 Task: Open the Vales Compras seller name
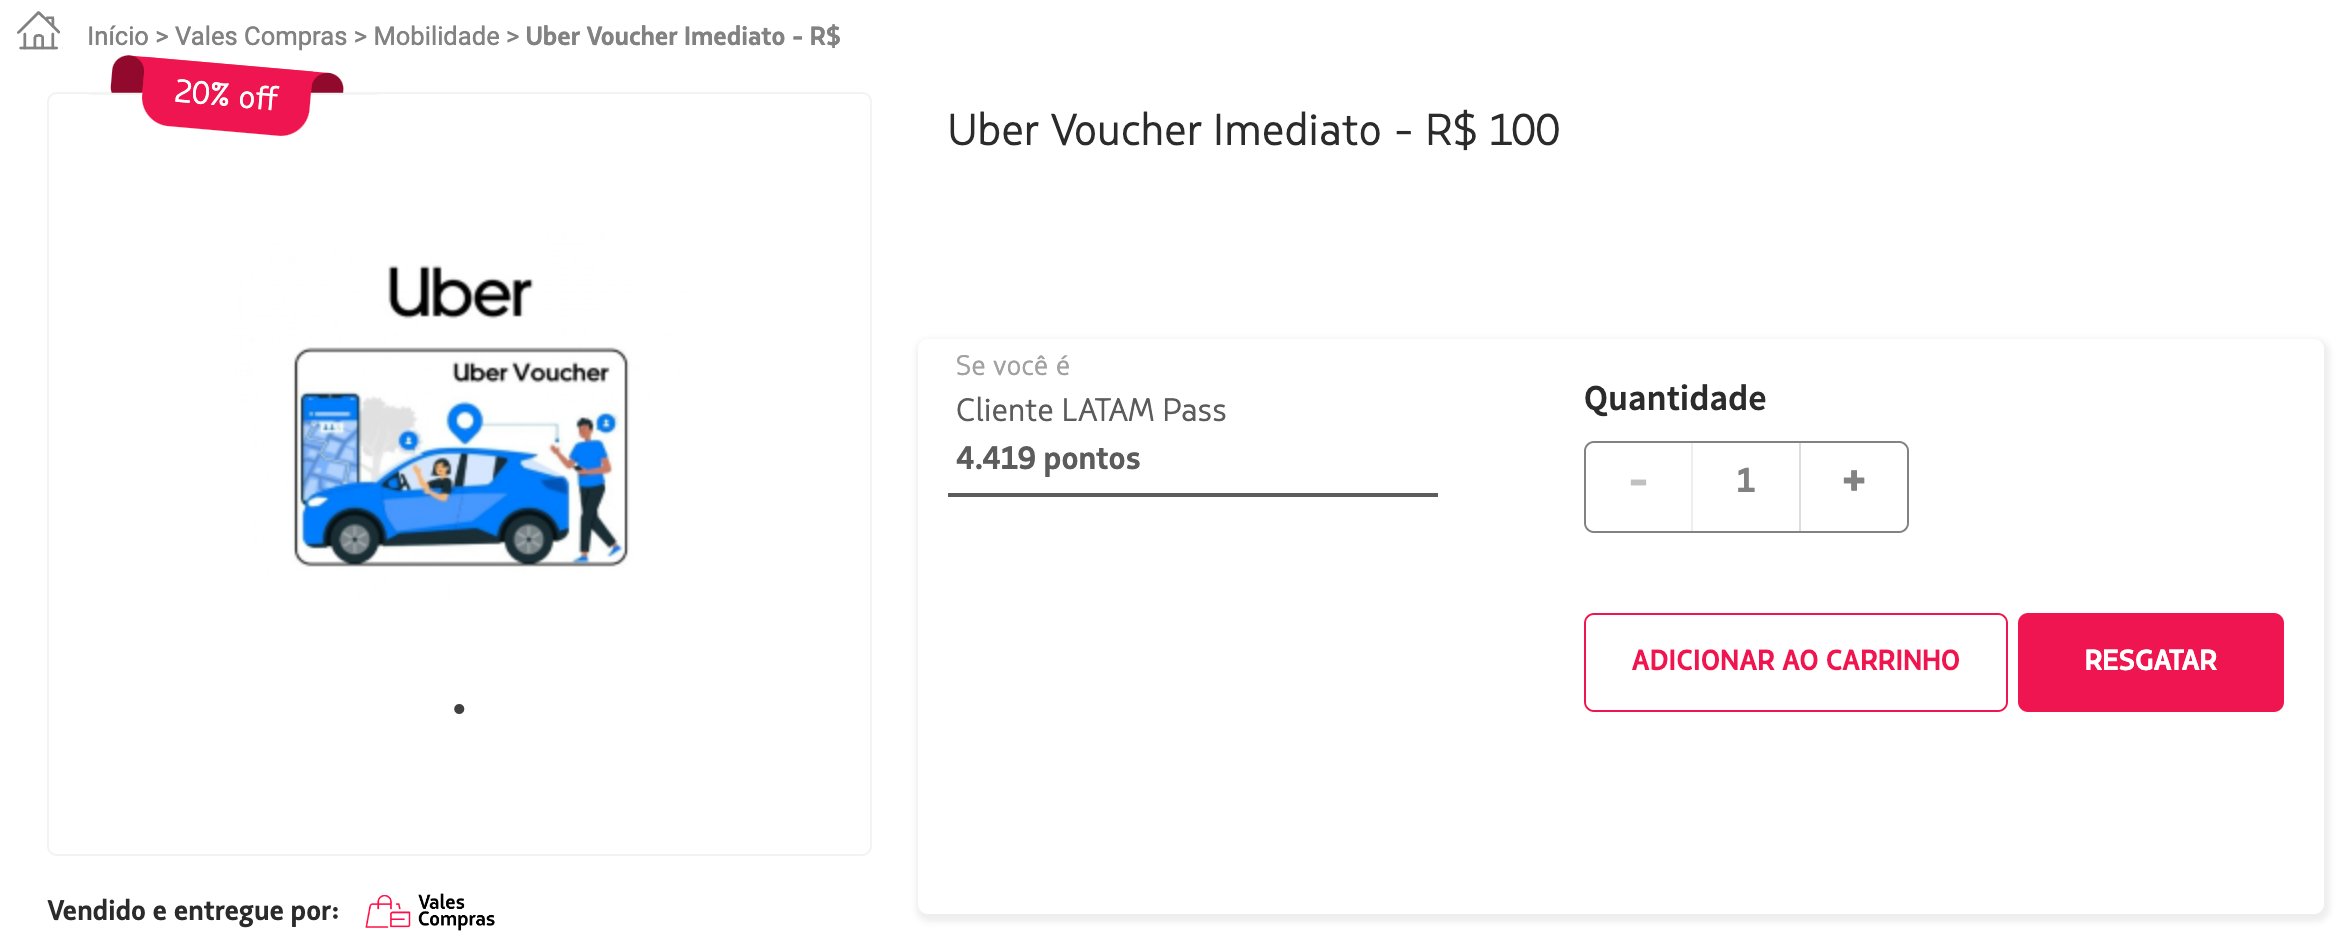coord(456,911)
